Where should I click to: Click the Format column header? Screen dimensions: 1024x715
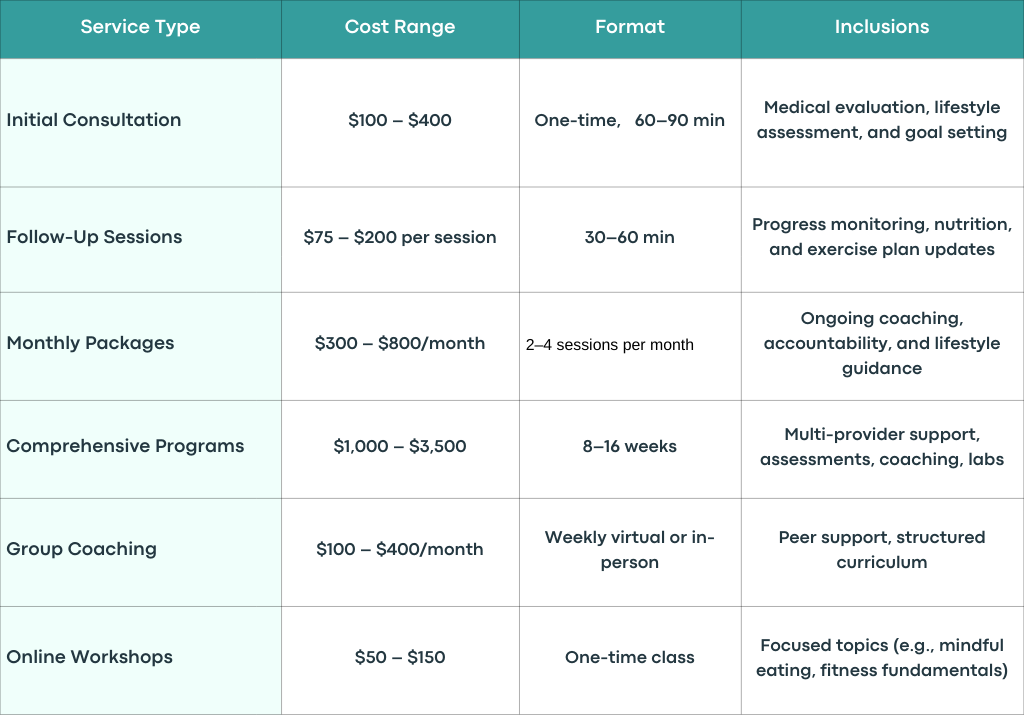pos(630,29)
